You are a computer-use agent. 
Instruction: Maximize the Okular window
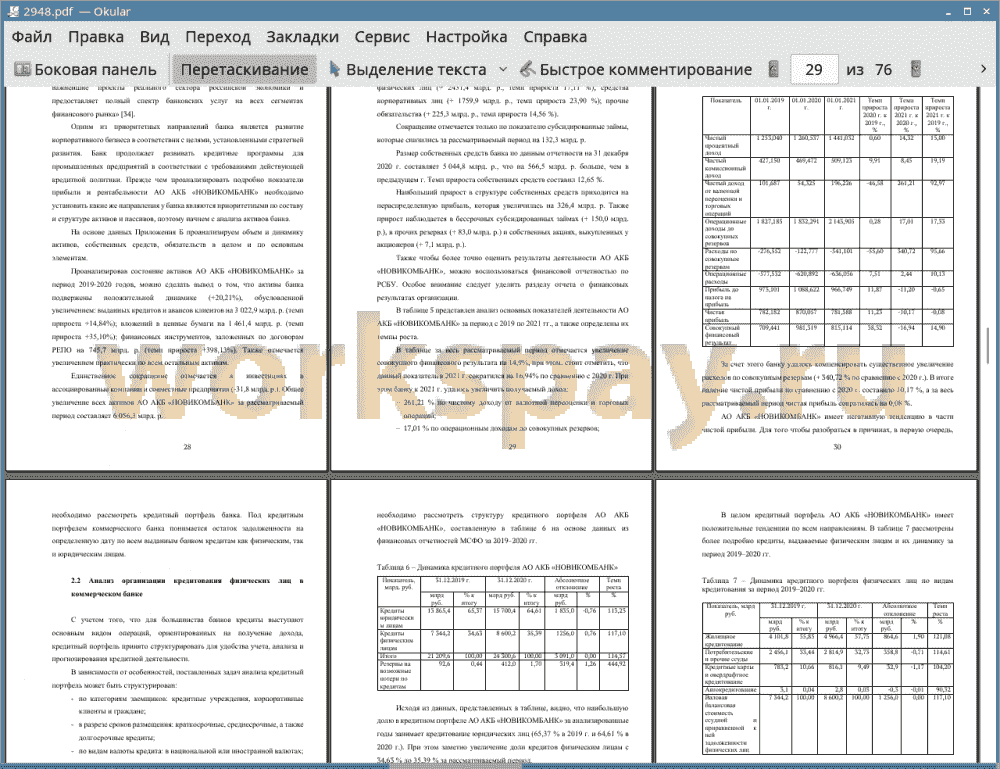point(967,11)
